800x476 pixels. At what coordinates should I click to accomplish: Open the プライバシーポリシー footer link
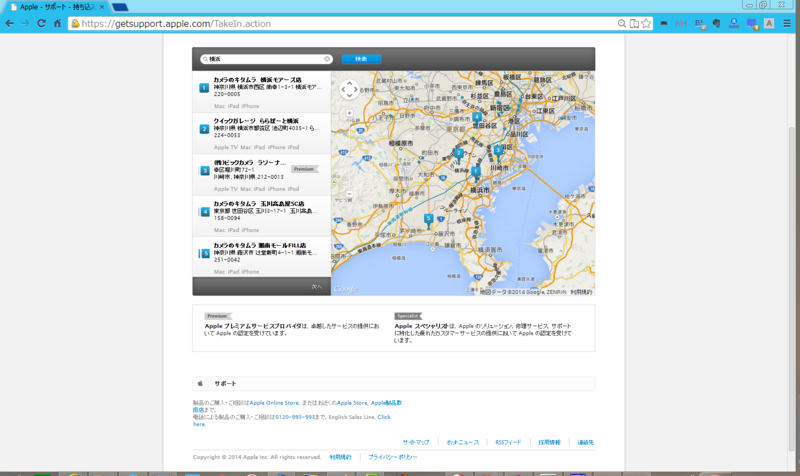(x=392, y=457)
